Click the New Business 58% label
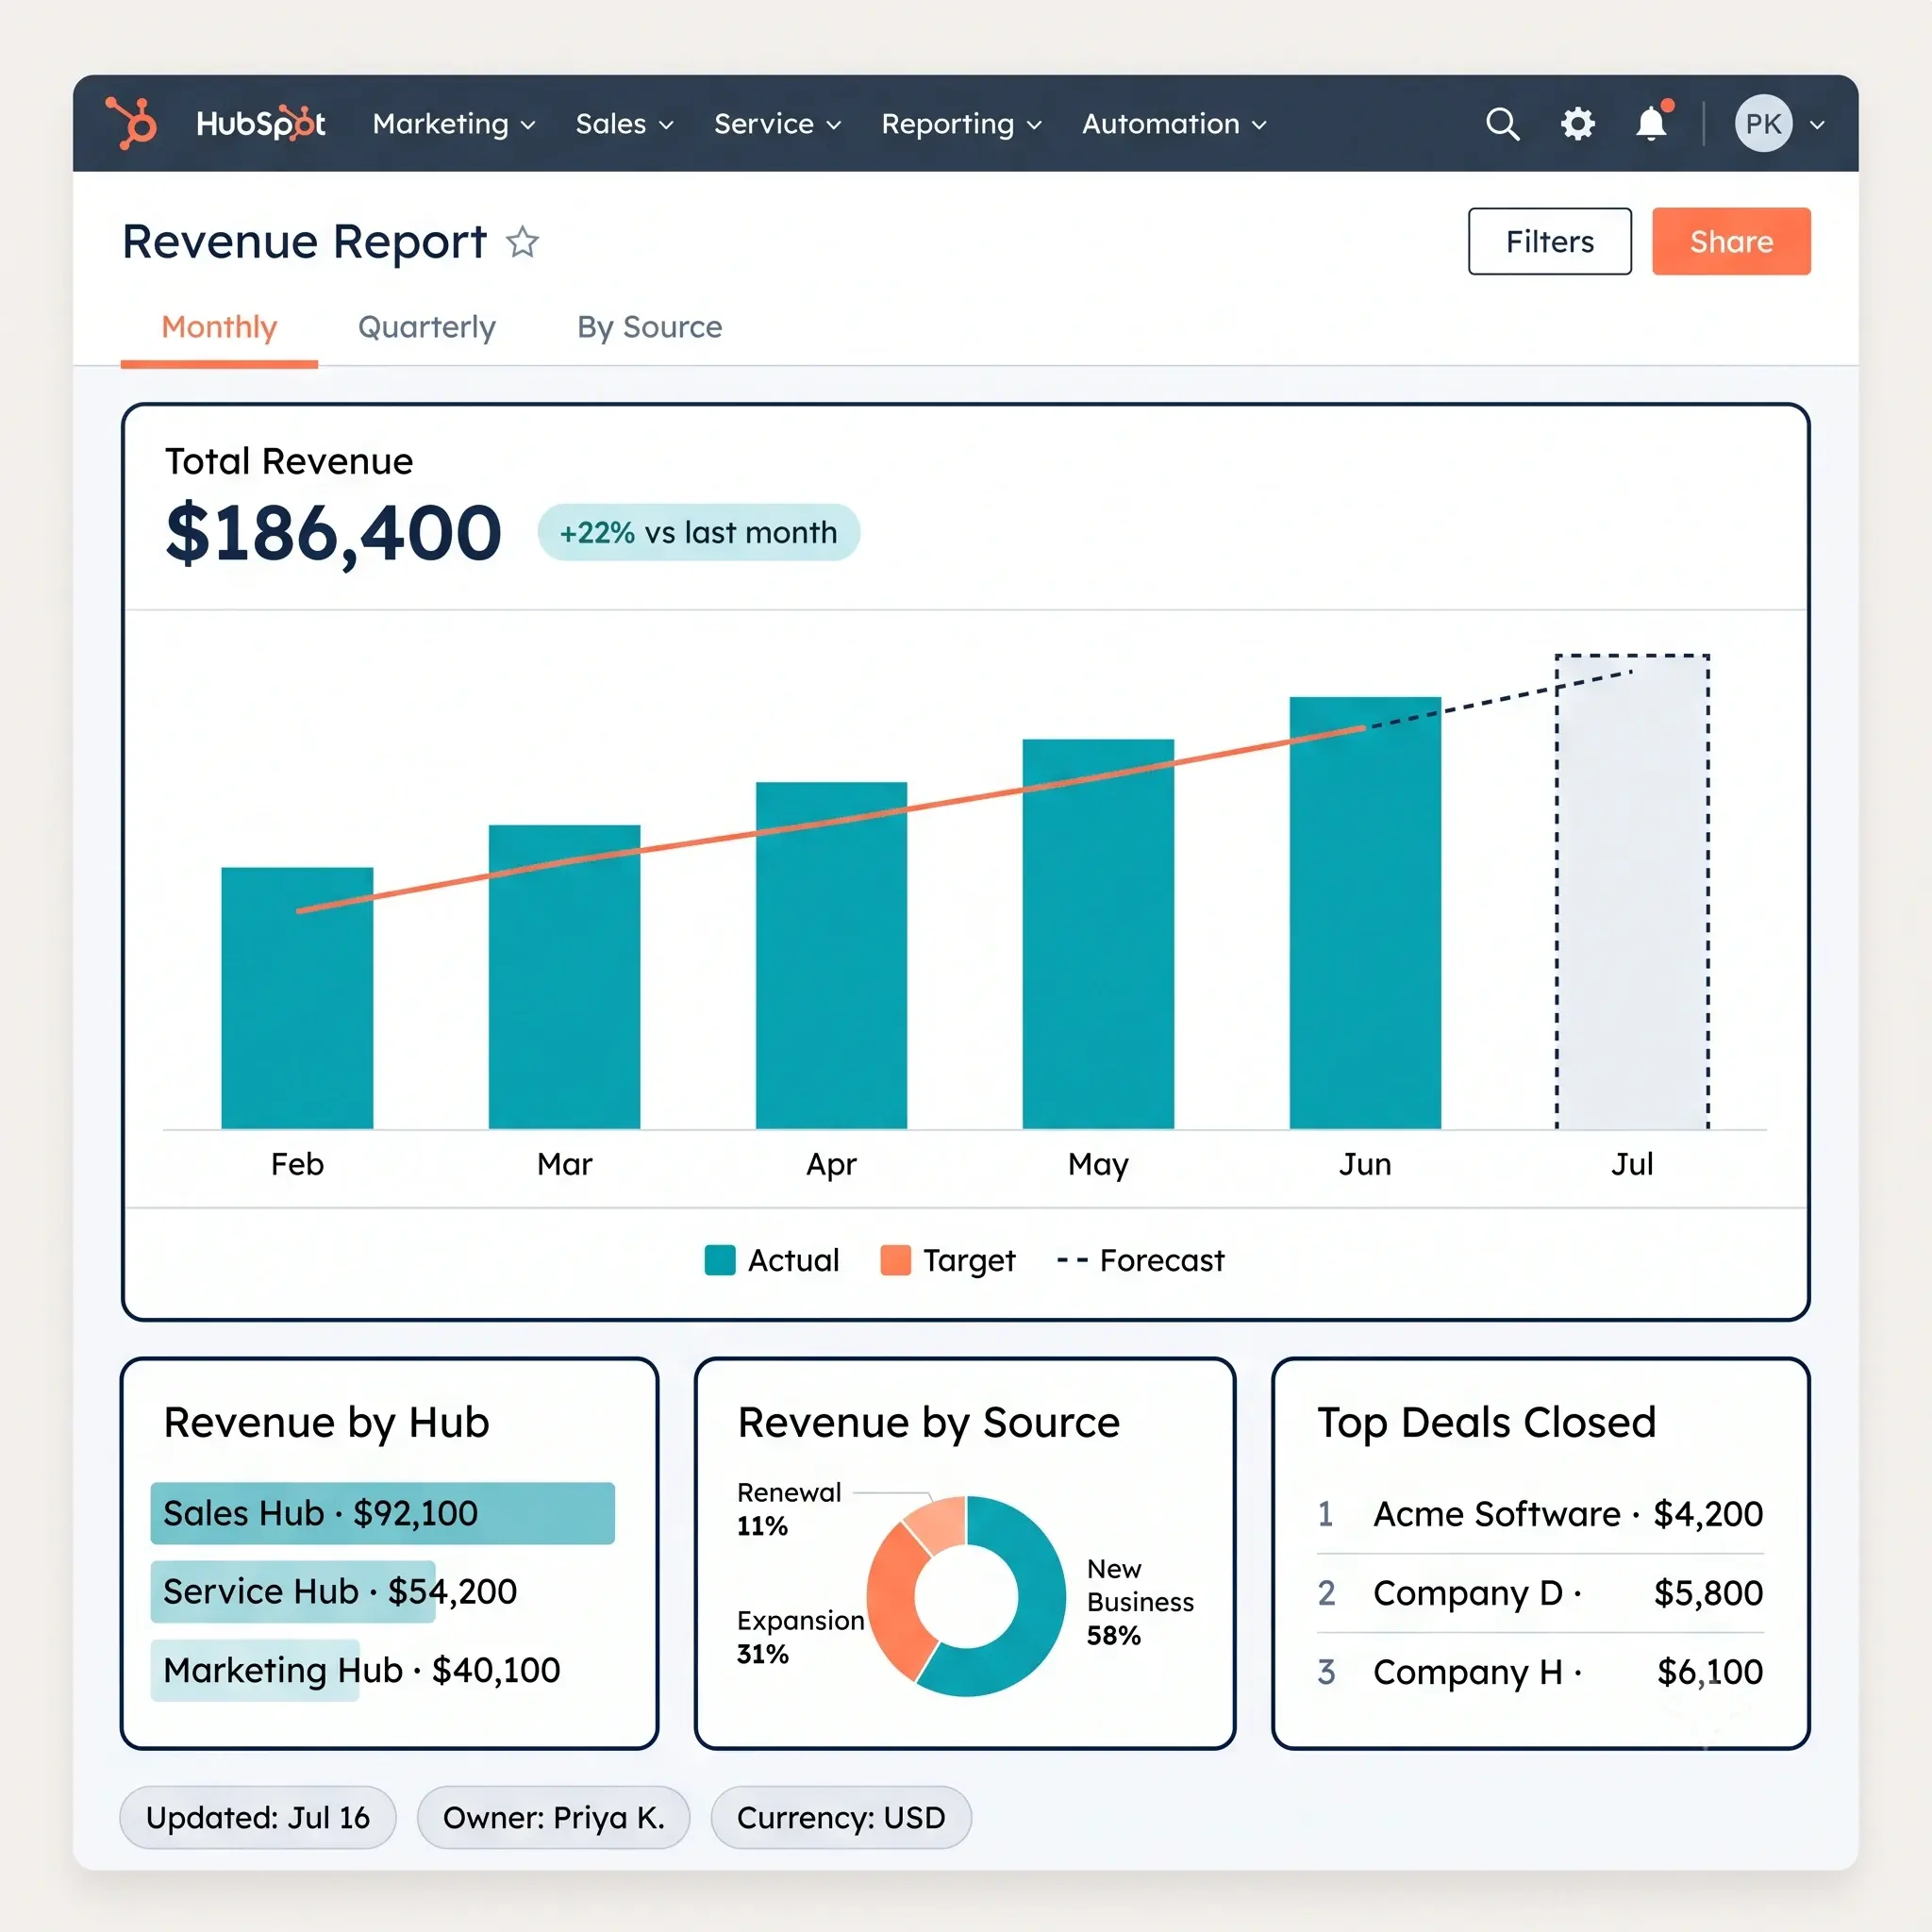This screenshot has height=1932, width=1932. (1140, 1602)
